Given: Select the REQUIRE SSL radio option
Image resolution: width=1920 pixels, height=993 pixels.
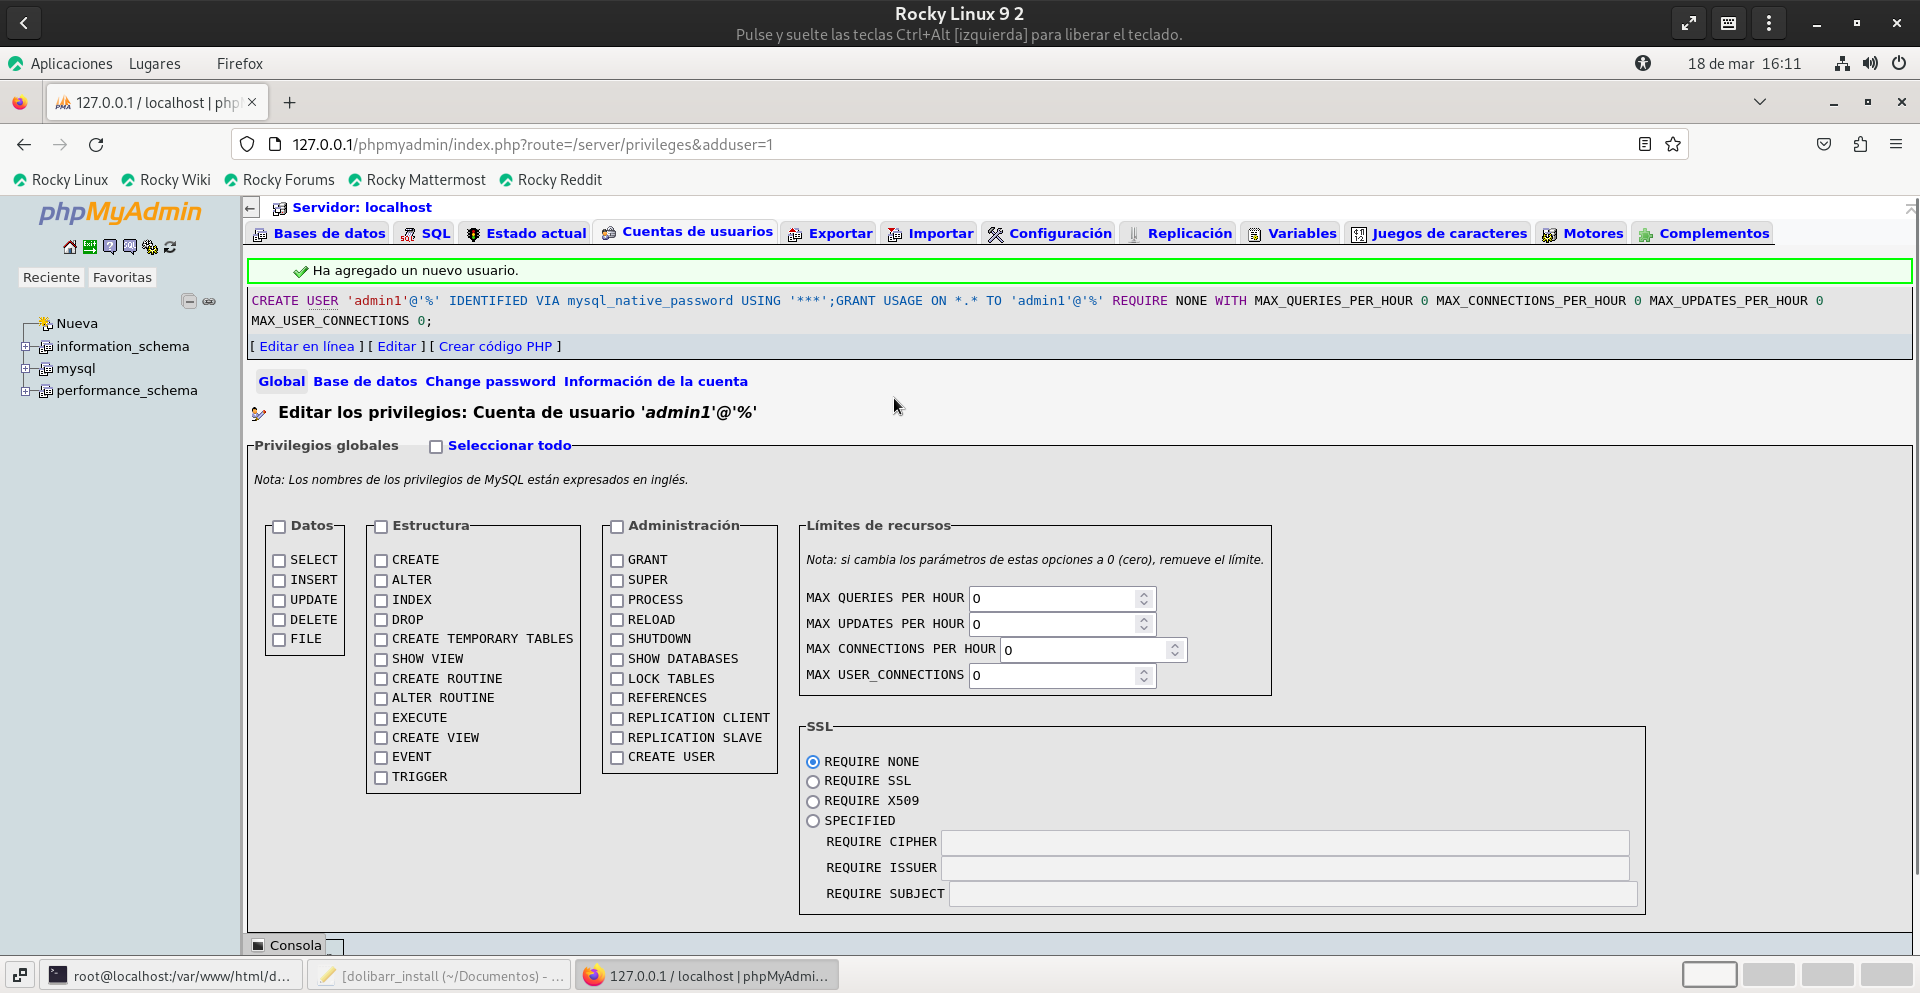Looking at the screenshot, I should click(x=813, y=782).
